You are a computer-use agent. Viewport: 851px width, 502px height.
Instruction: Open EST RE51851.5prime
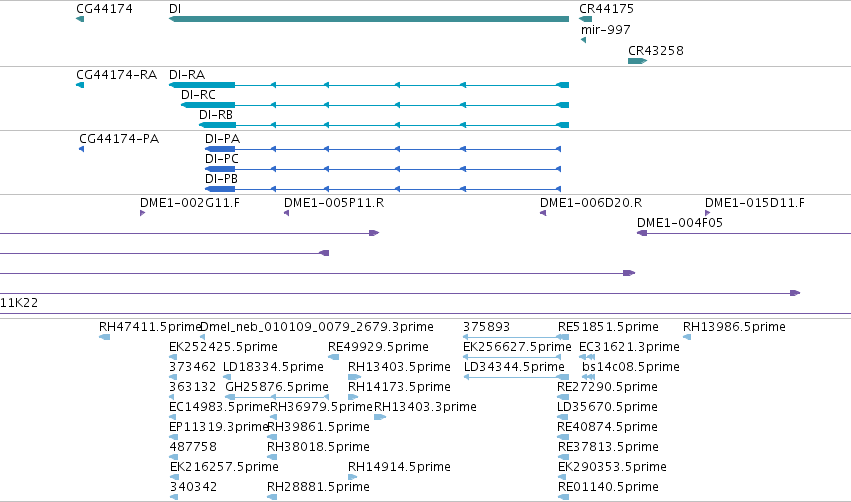point(608,327)
